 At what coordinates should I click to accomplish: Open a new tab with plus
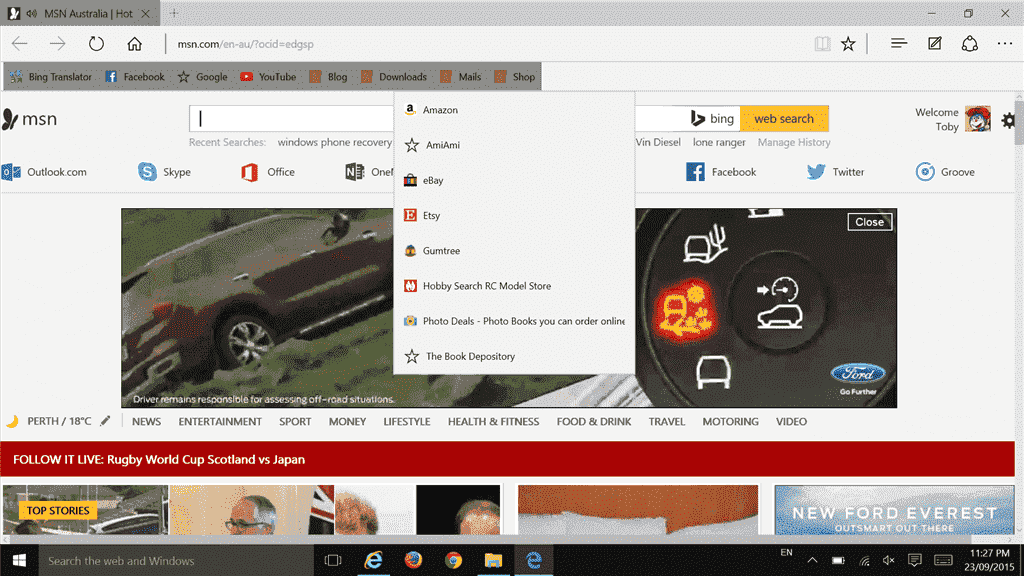tap(174, 13)
